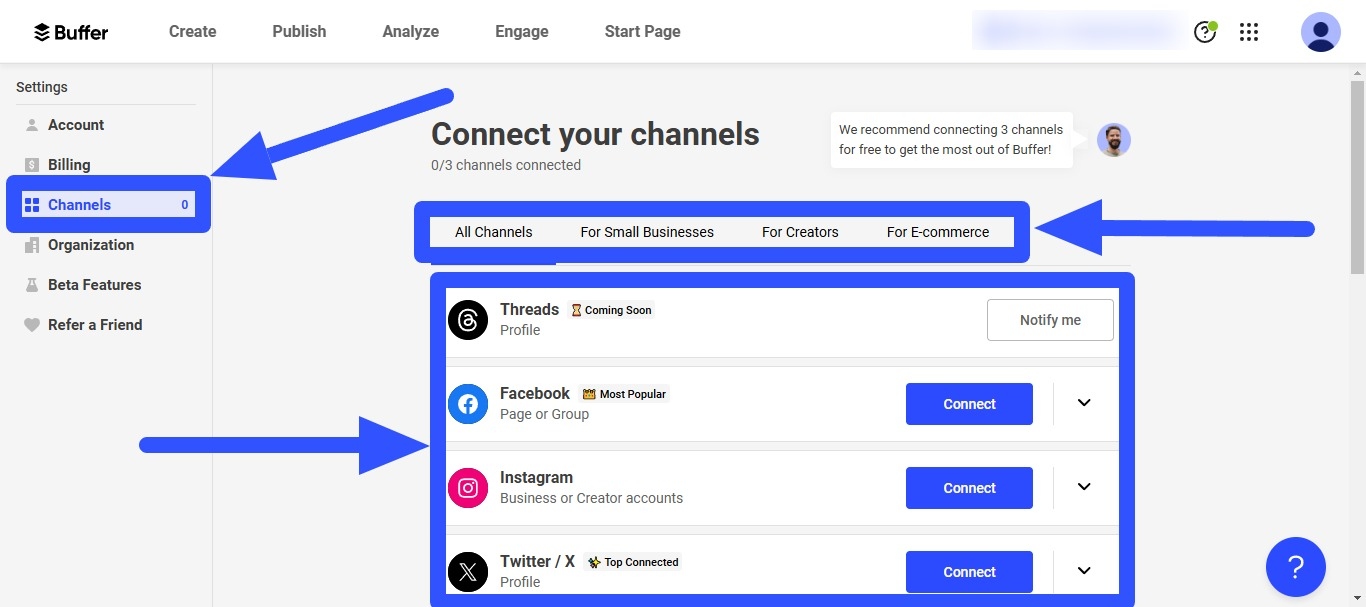Open the profile avatar
The width and height of the screenshot is (1366, 607).
point(1320,31)
